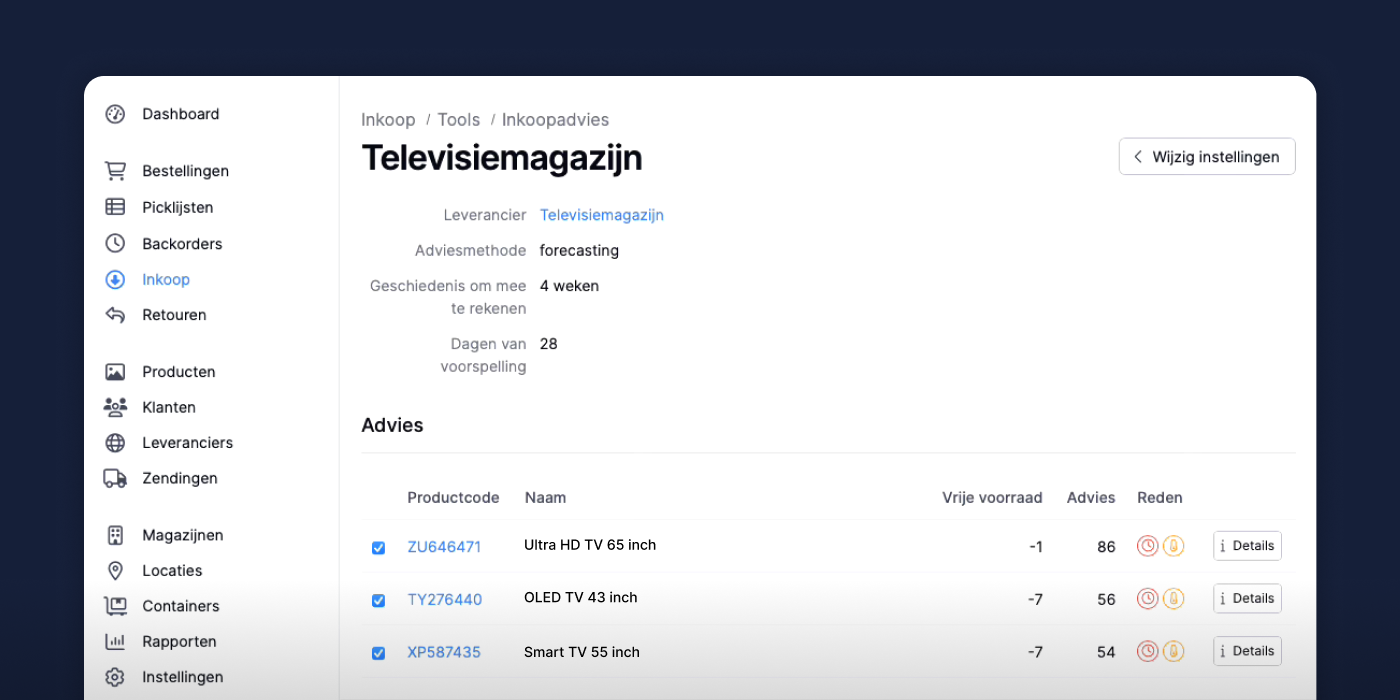This screenshot has width=1400, height=700.
Task: Show Details for Smart TV 55 inch
Action: tap(1247, 651)
